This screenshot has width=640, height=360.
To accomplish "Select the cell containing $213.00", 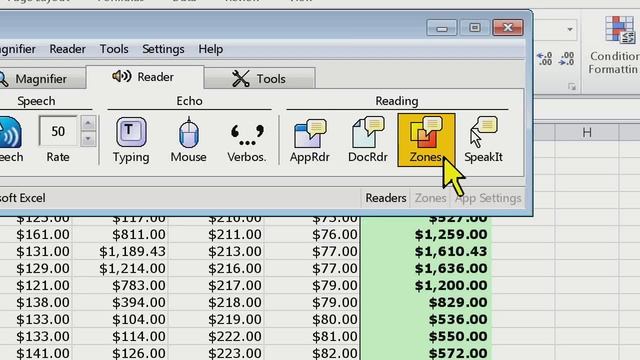I will (x=217, y=251).
